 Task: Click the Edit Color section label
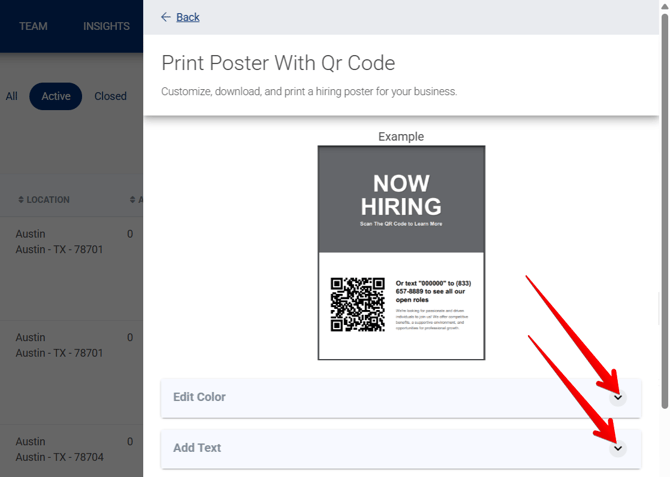pos(199,397)
